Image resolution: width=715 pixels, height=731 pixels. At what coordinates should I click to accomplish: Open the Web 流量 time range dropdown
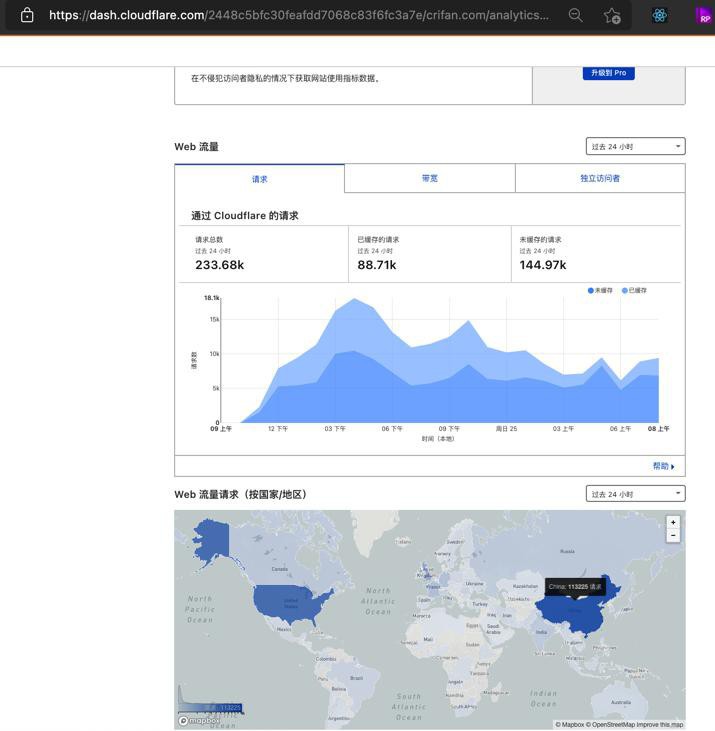point(635,146)
